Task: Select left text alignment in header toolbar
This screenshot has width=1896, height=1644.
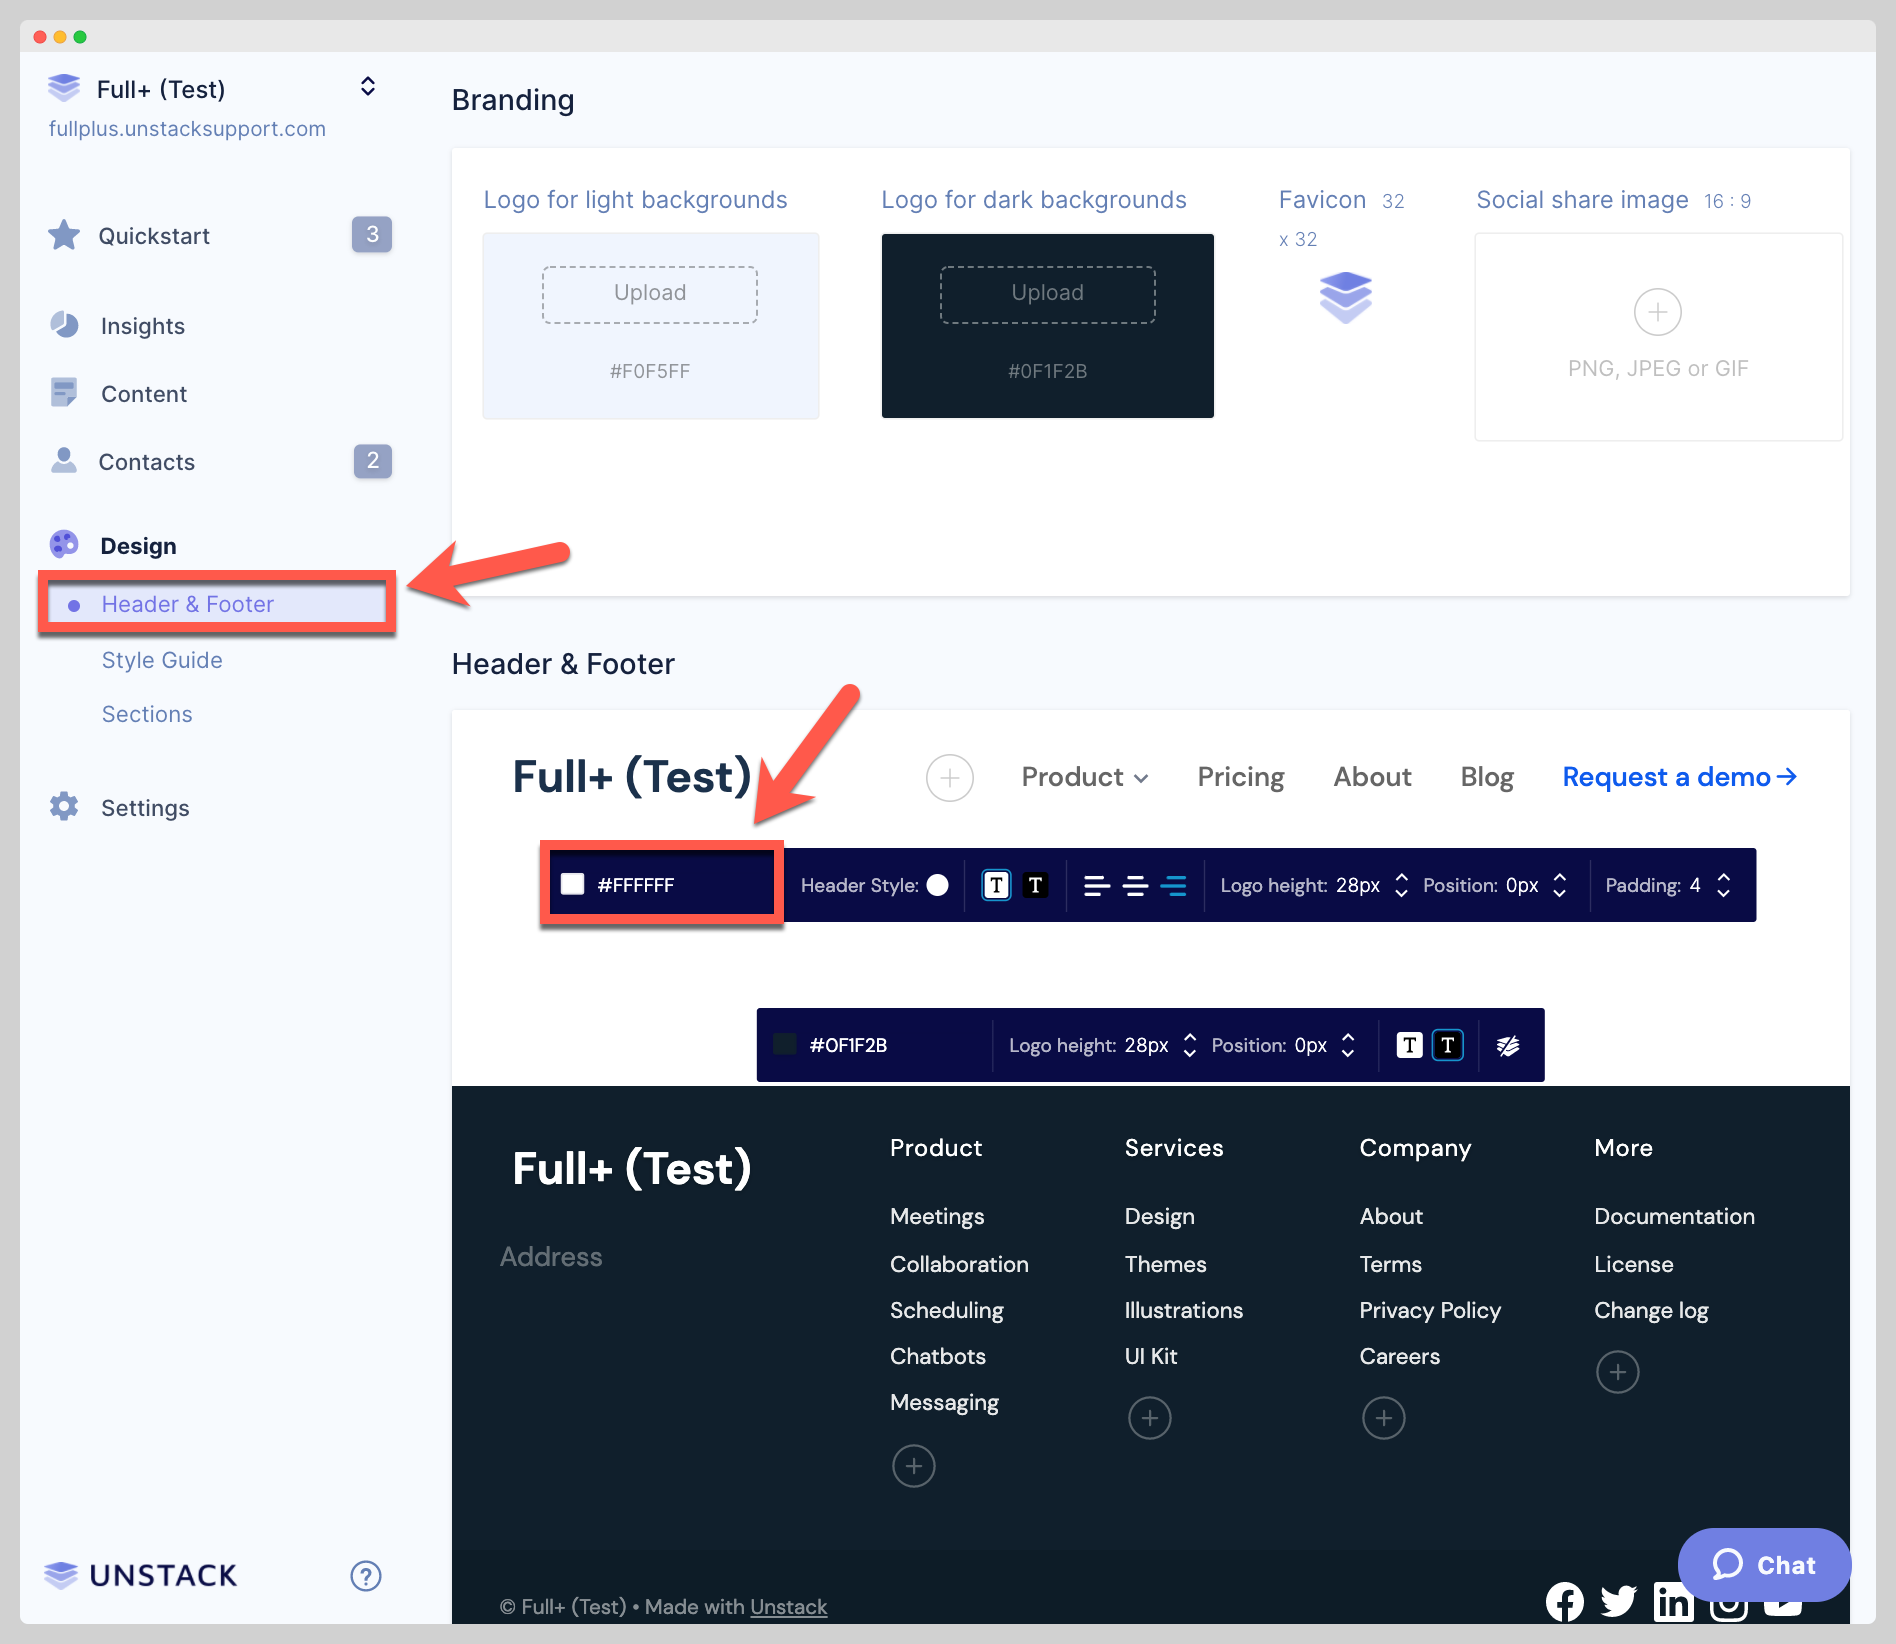Action: (1098, 885)
